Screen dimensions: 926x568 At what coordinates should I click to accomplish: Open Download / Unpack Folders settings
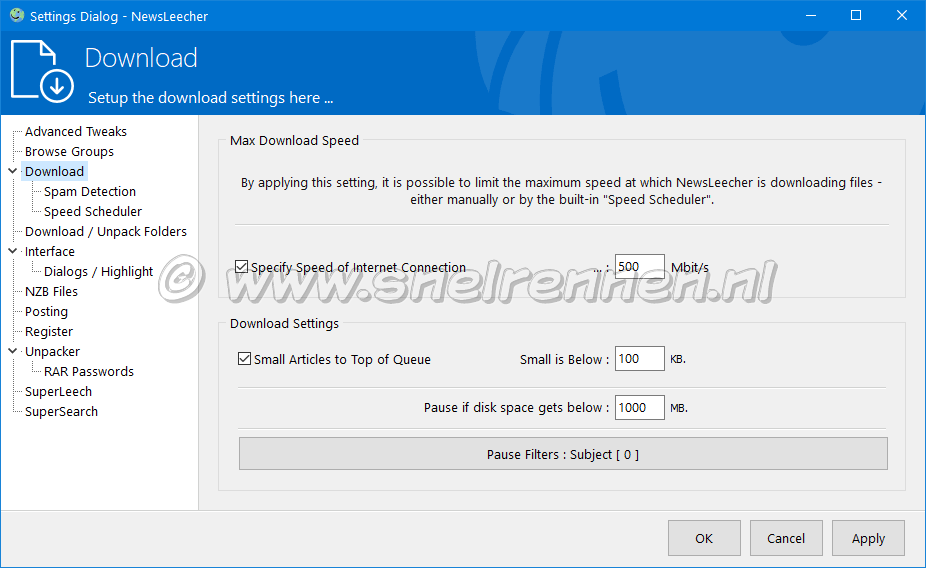tap(106, 231)
